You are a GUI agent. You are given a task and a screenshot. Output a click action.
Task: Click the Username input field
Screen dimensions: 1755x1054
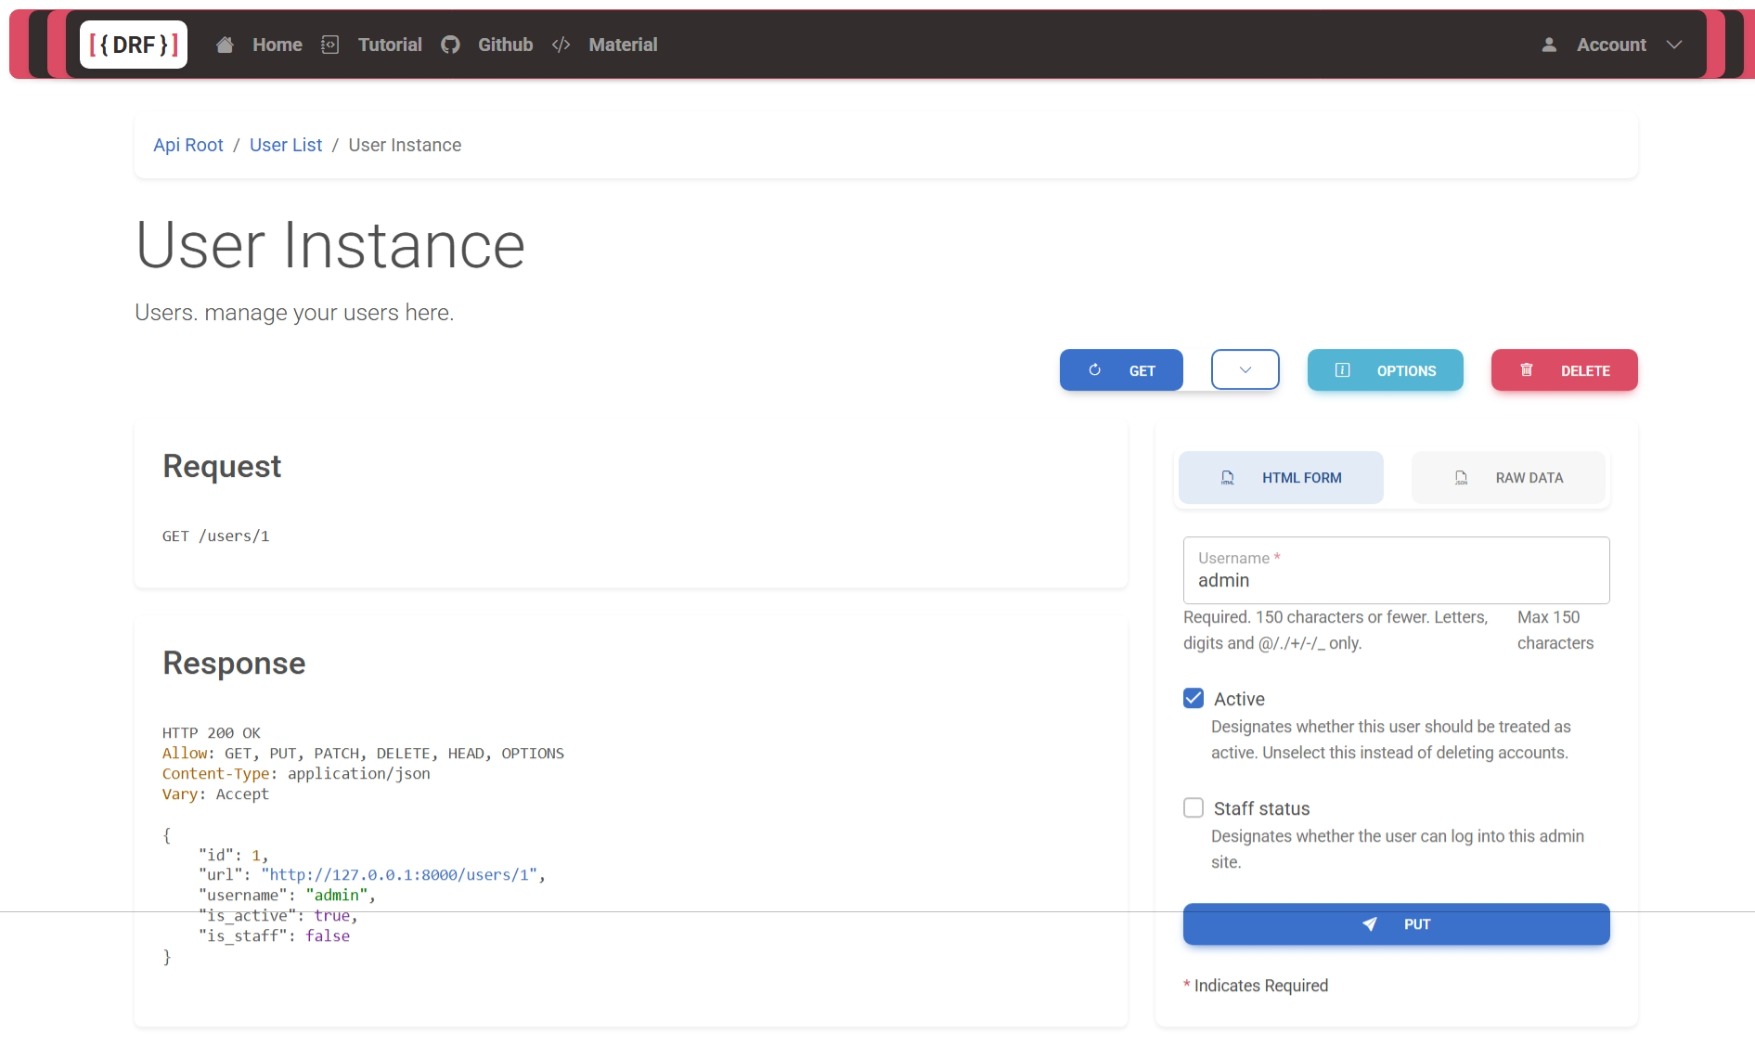tap(1396, 580)
